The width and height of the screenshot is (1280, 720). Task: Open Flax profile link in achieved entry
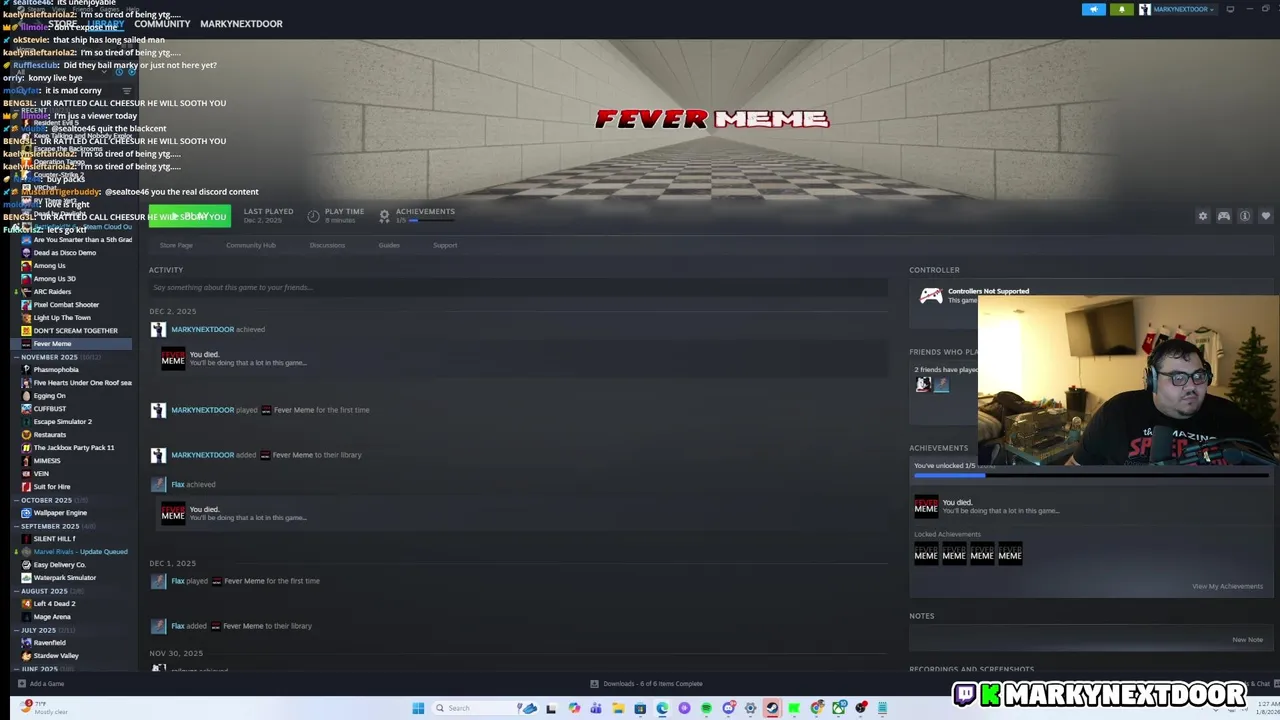(x=177, y=484)
